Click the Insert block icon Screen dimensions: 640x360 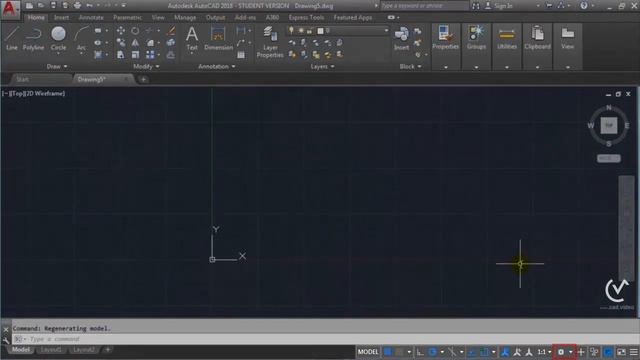coord(402,38)
